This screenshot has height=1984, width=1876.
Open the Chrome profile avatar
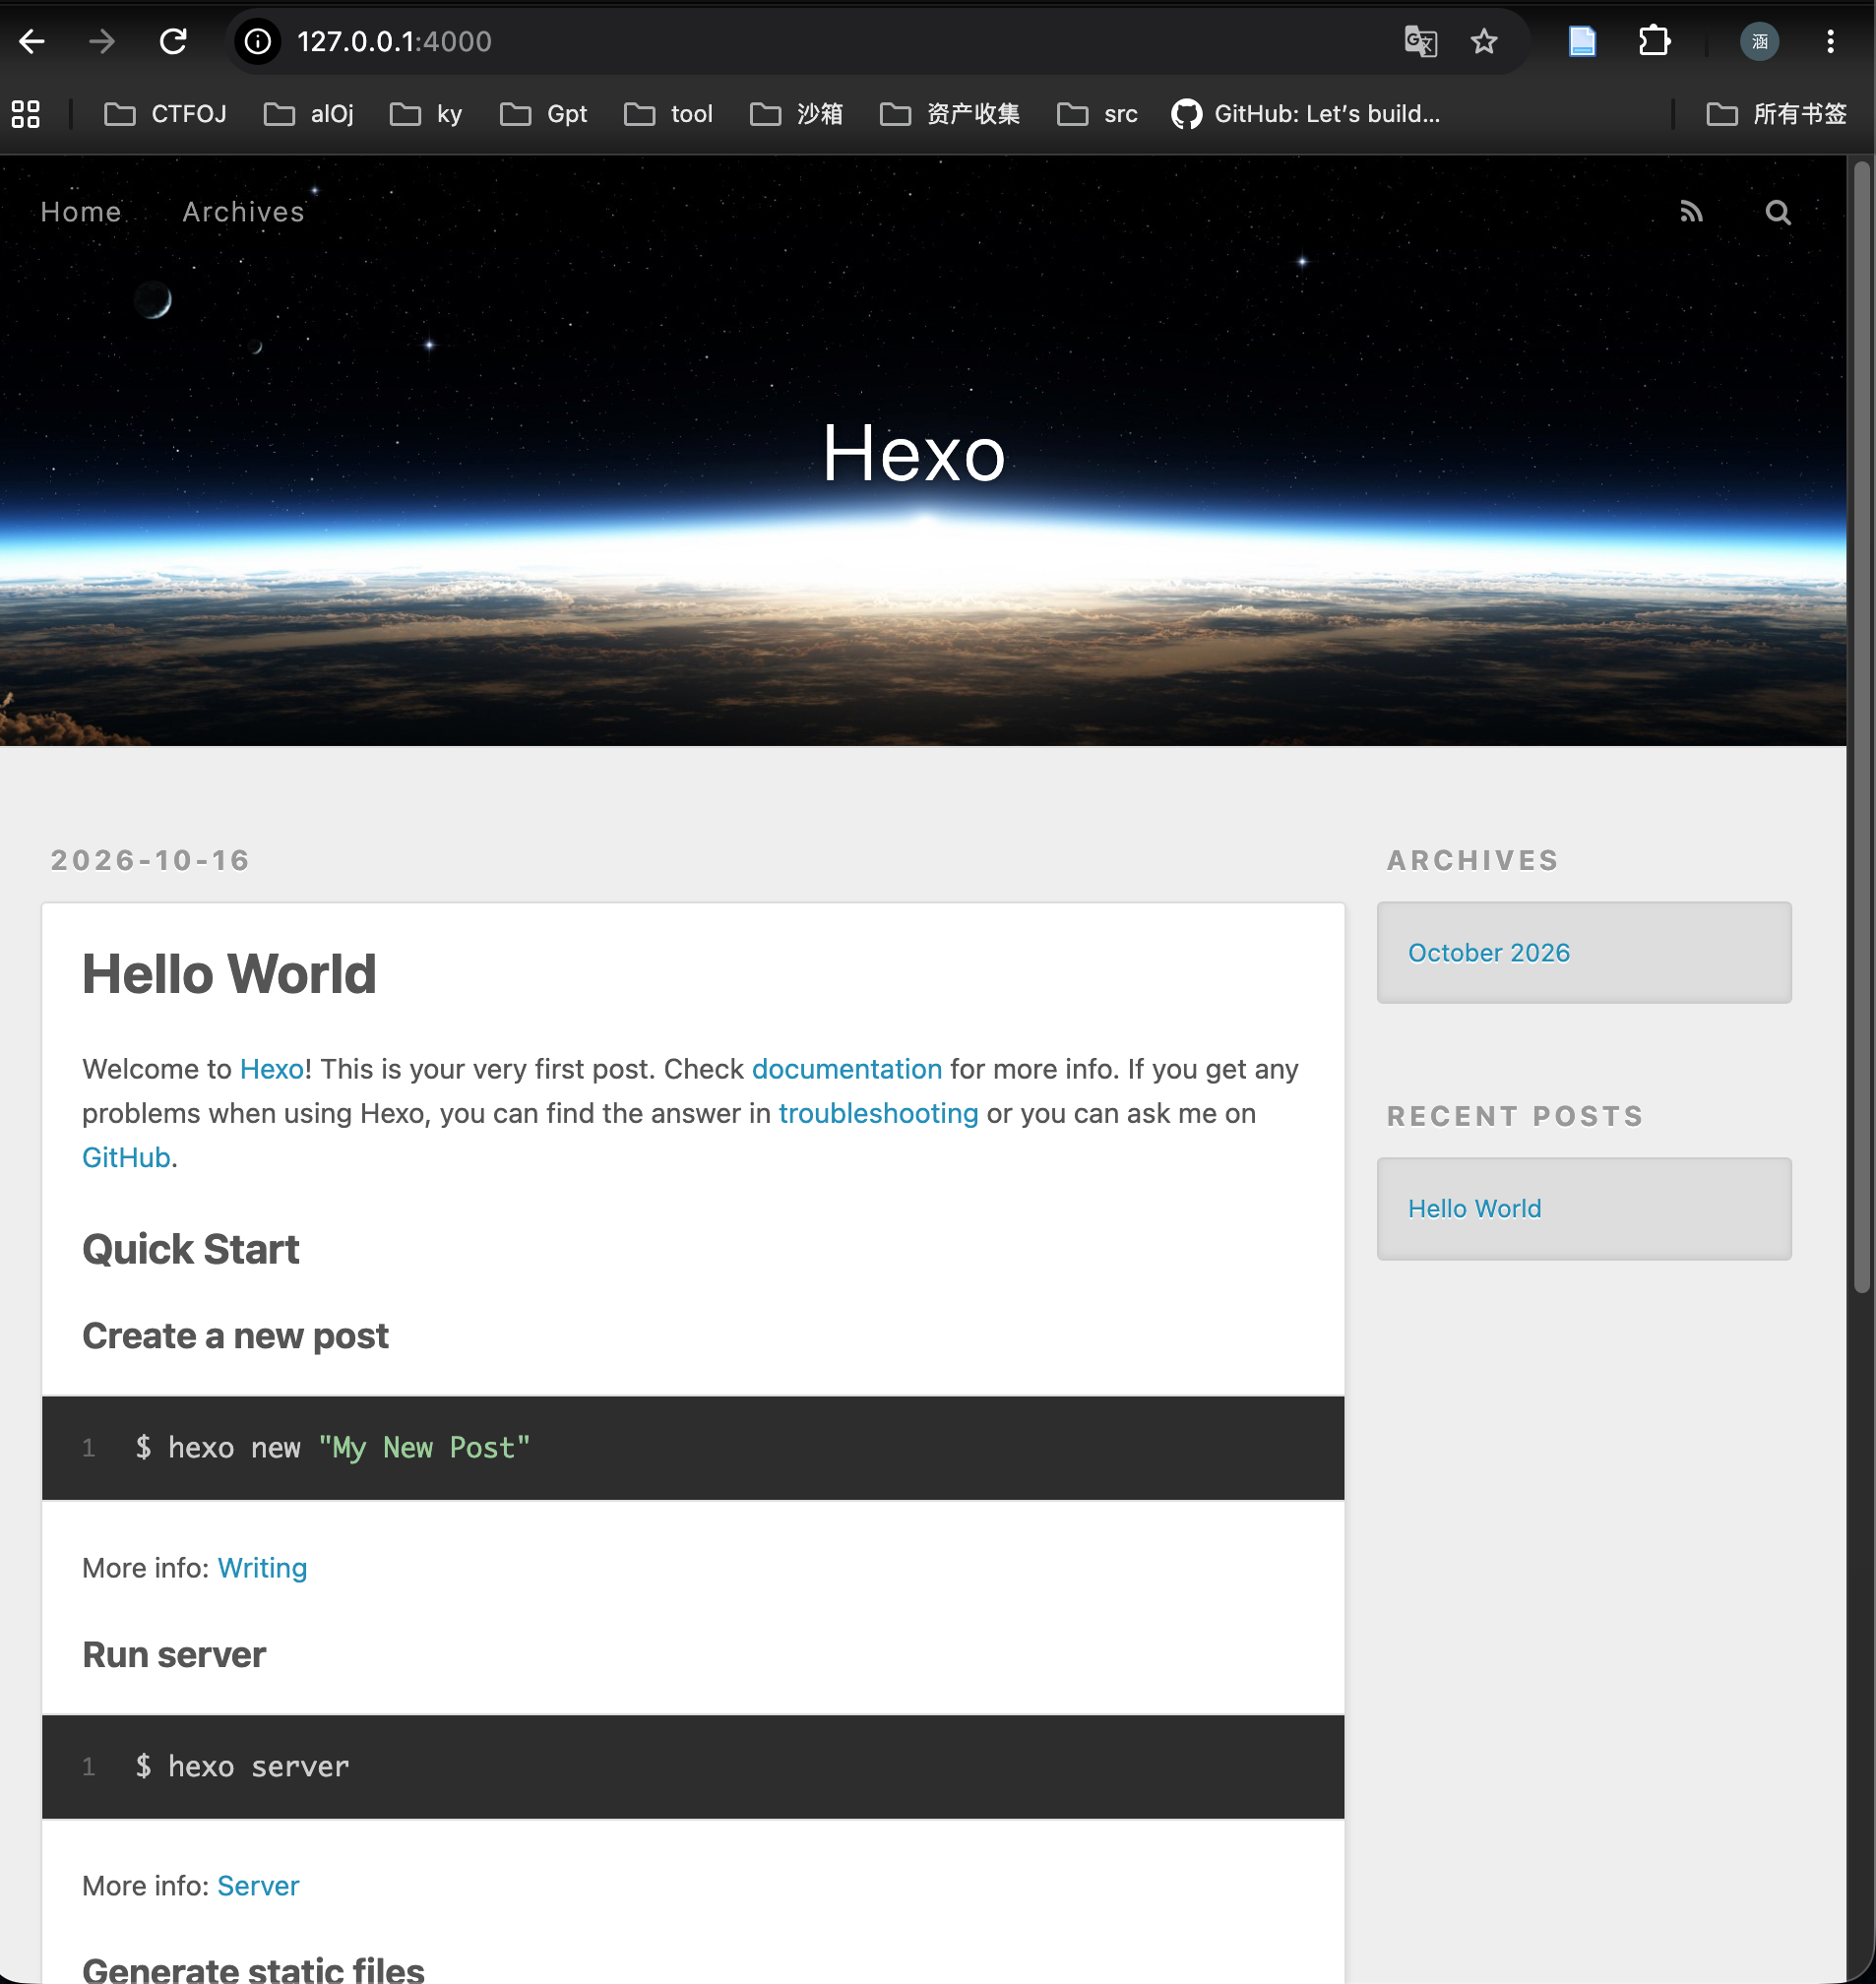click(x=1760, y=41)
